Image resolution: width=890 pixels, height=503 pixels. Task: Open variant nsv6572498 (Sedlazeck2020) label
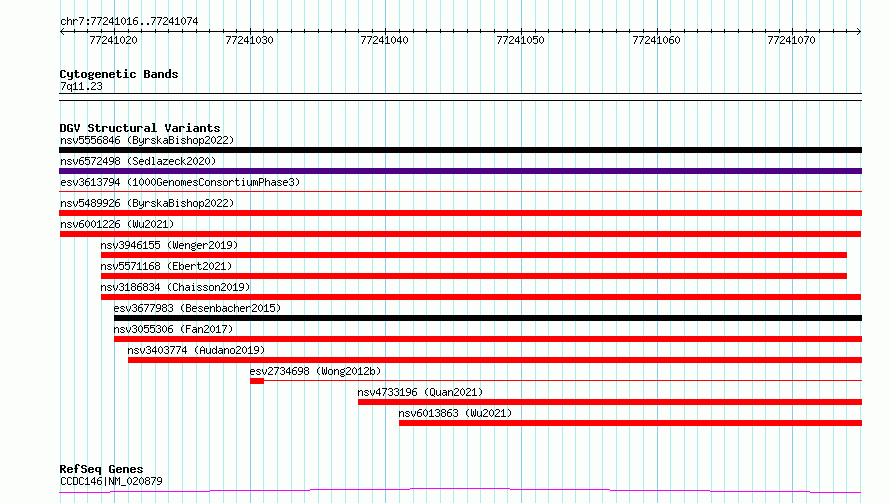coord(138,161)
